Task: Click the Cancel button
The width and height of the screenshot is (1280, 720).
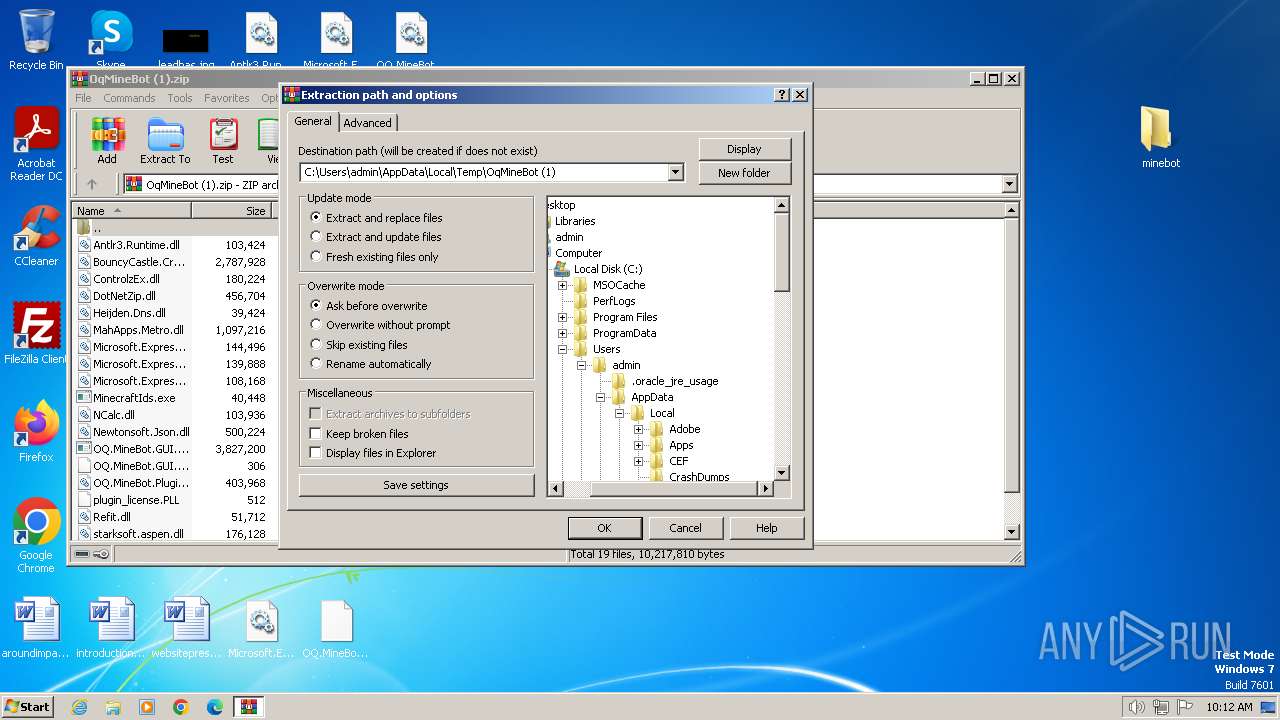Action: pyautogui.click(x=685, y=528)
